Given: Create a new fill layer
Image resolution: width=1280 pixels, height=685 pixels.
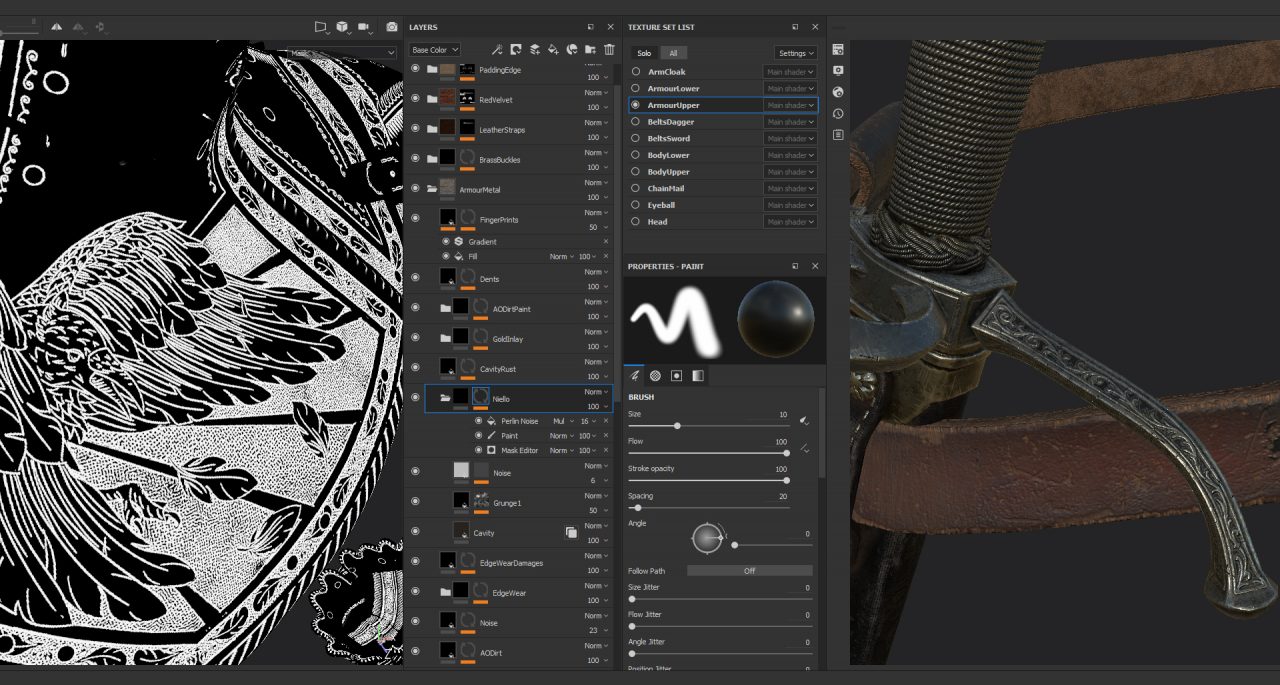Looking at the screenshot, I should [x=555, y=49].
